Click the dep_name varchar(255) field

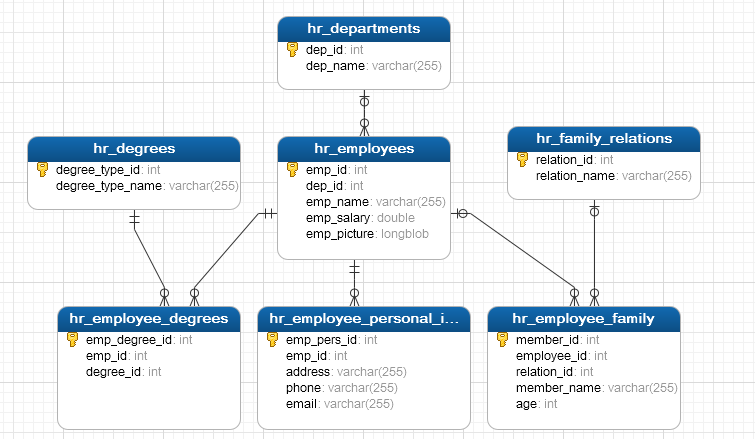(373, 66)
